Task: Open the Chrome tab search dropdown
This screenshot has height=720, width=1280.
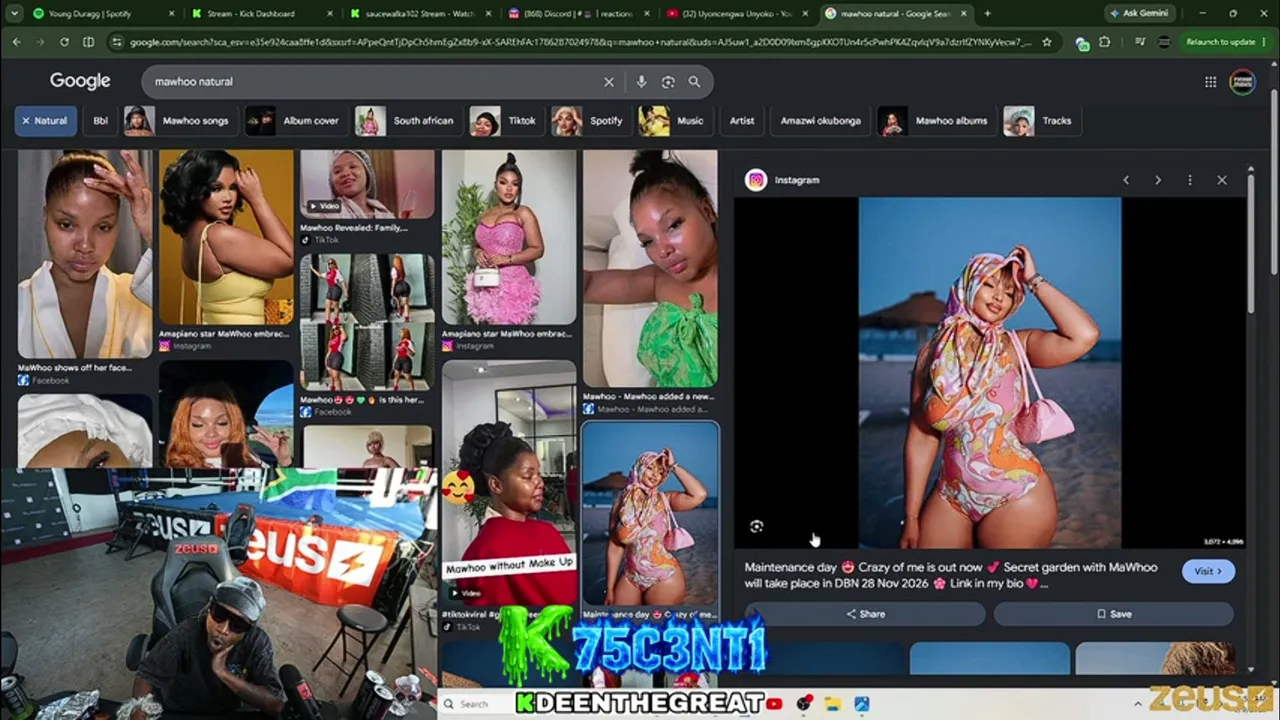Action: (14, 14)
